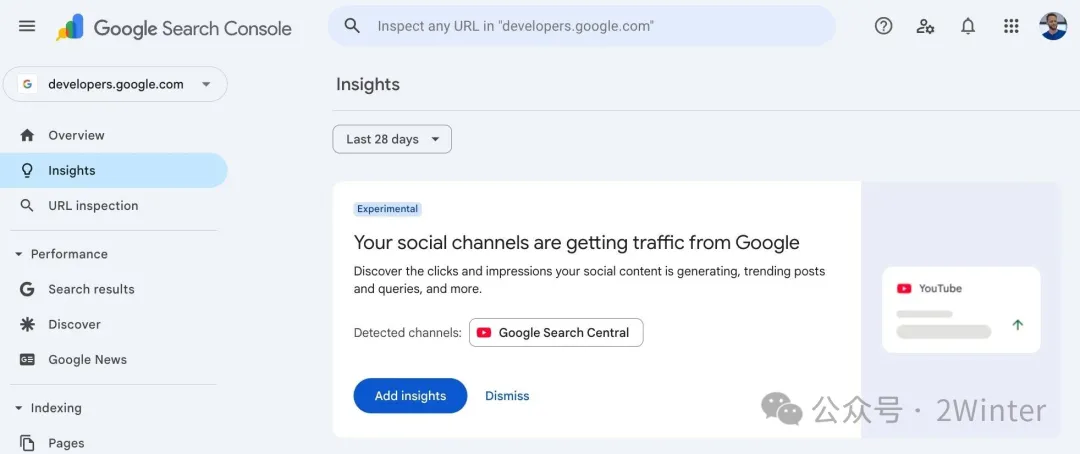Open the notifications bell

coord(968,26)
